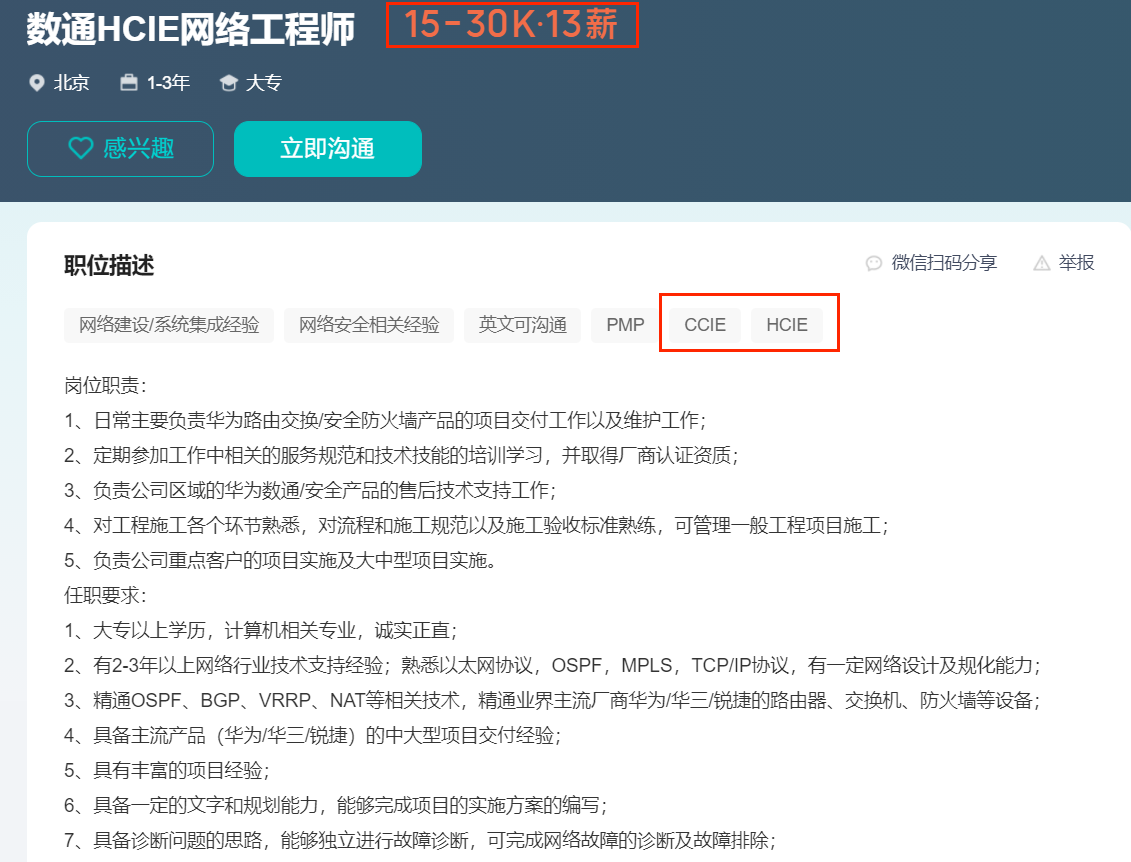Click the briefcase icon beside 1-3年

click(128, 82)
